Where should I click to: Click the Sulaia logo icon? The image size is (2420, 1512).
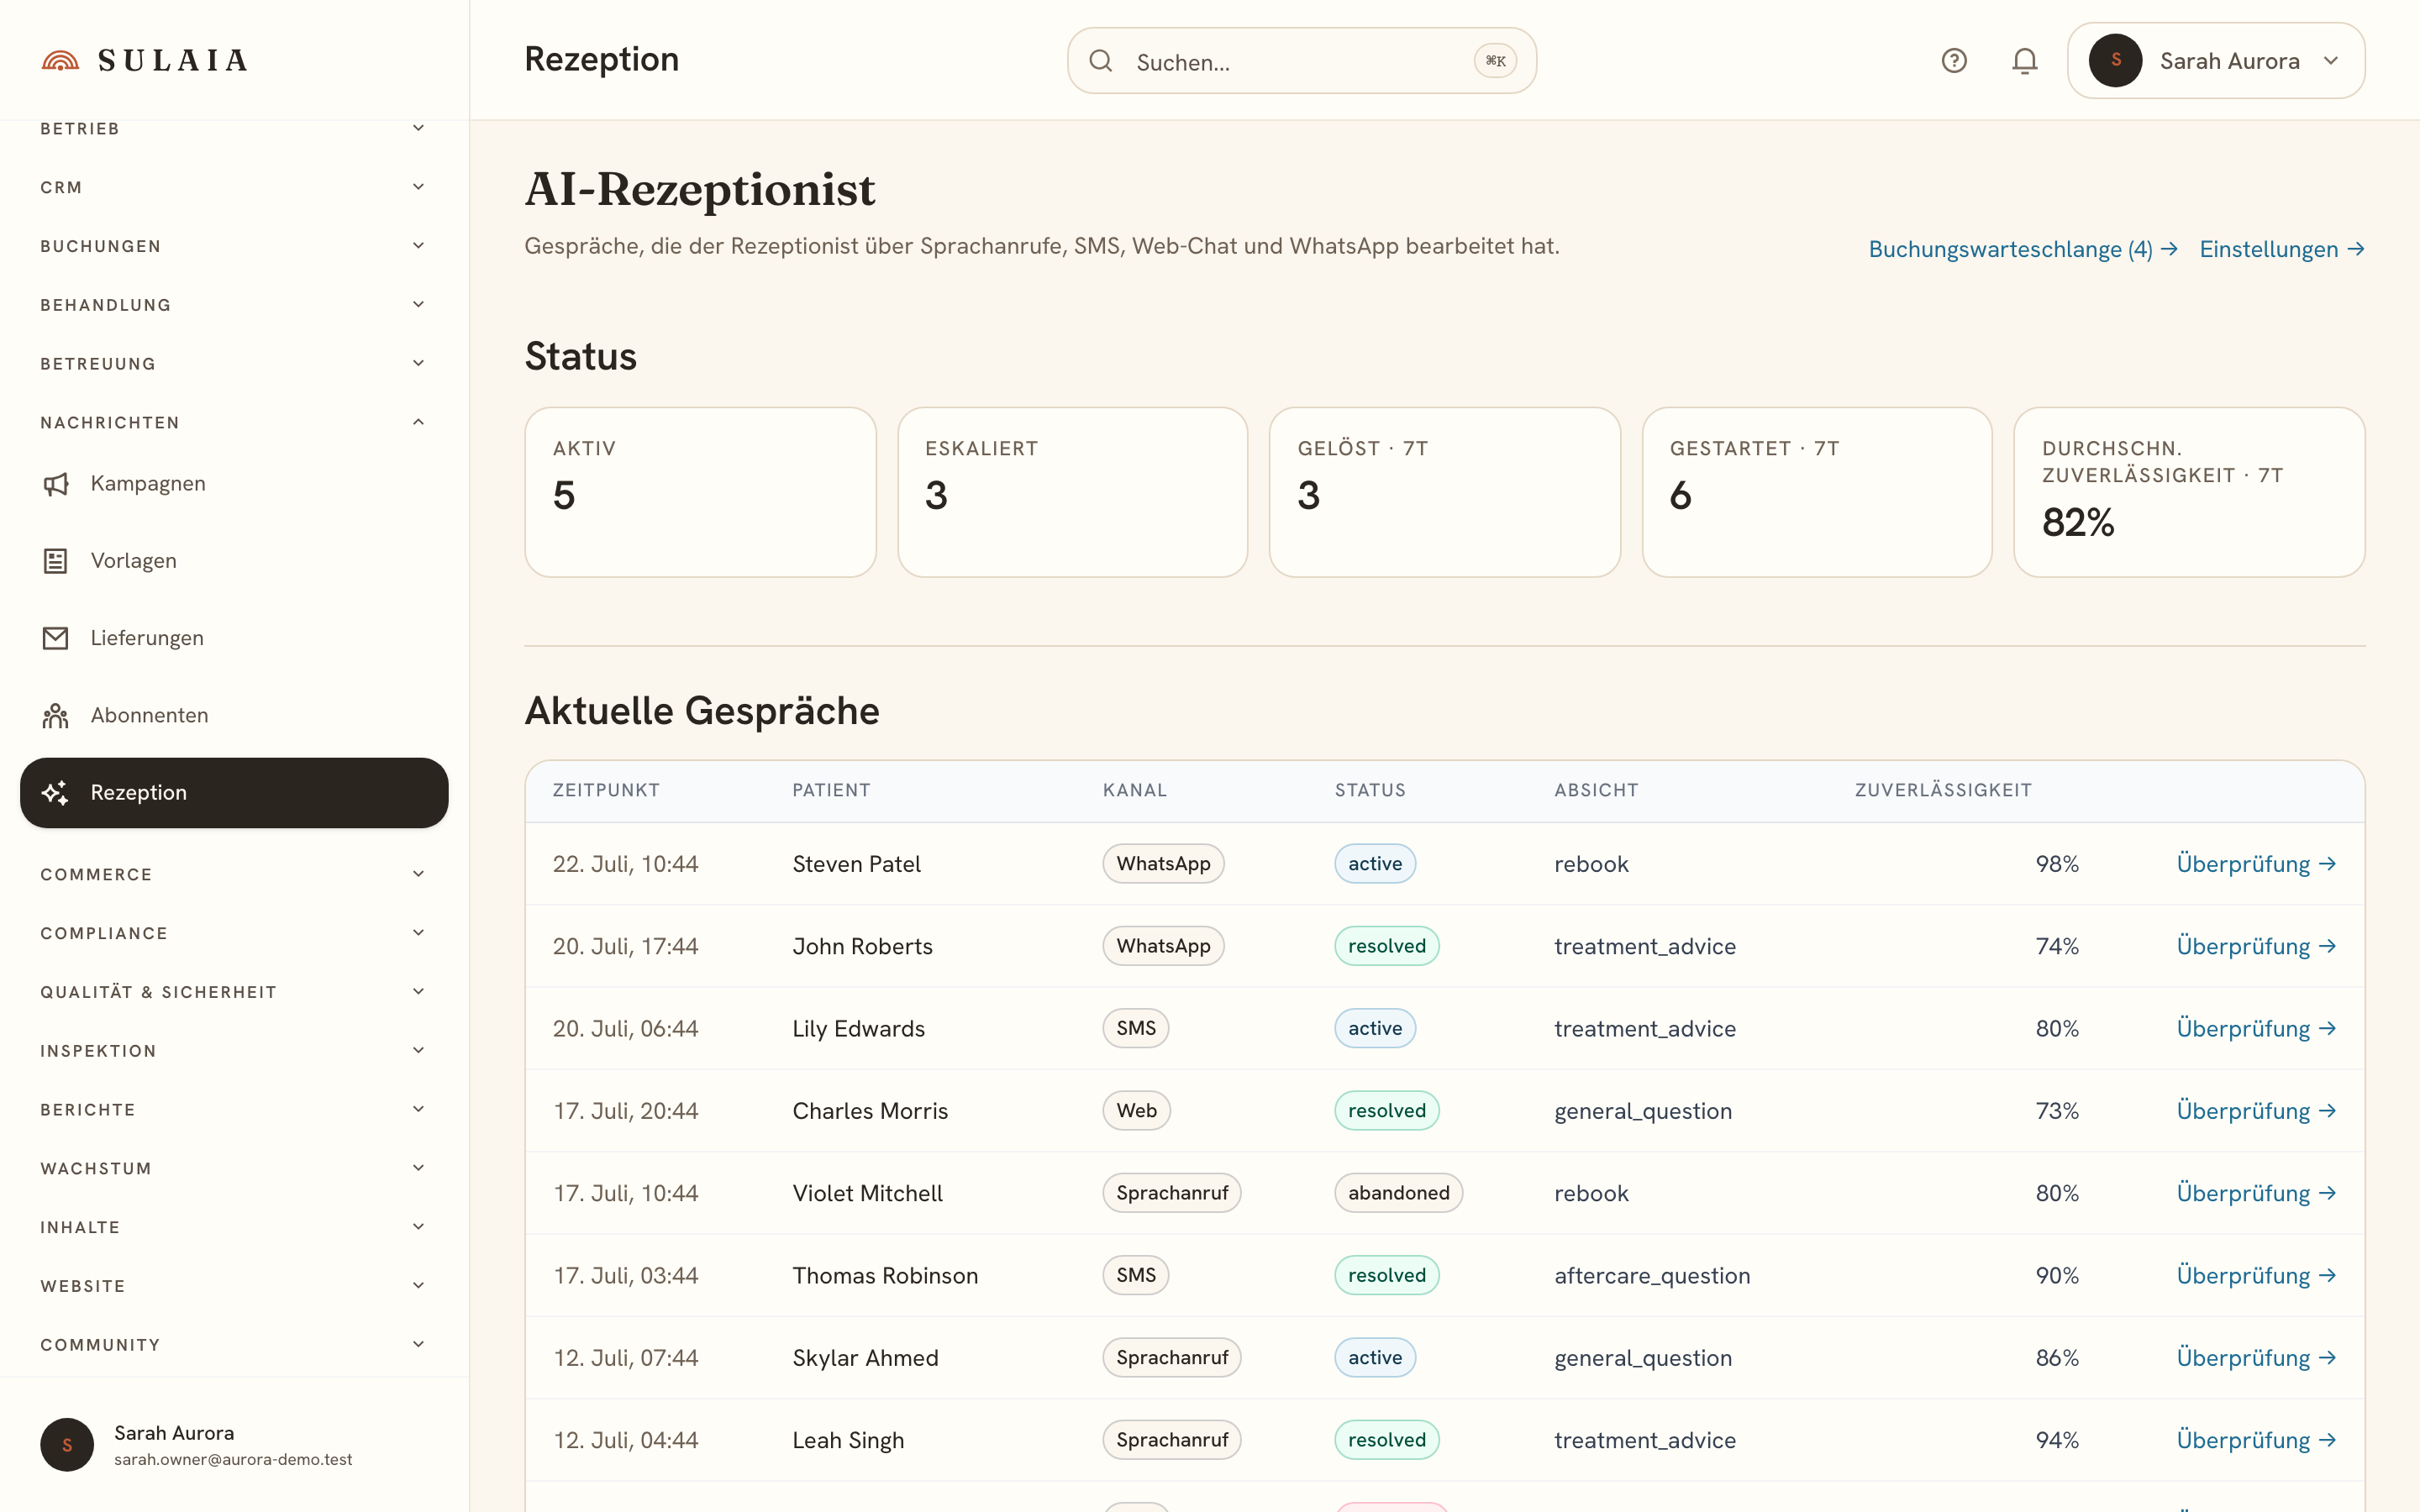60,61
